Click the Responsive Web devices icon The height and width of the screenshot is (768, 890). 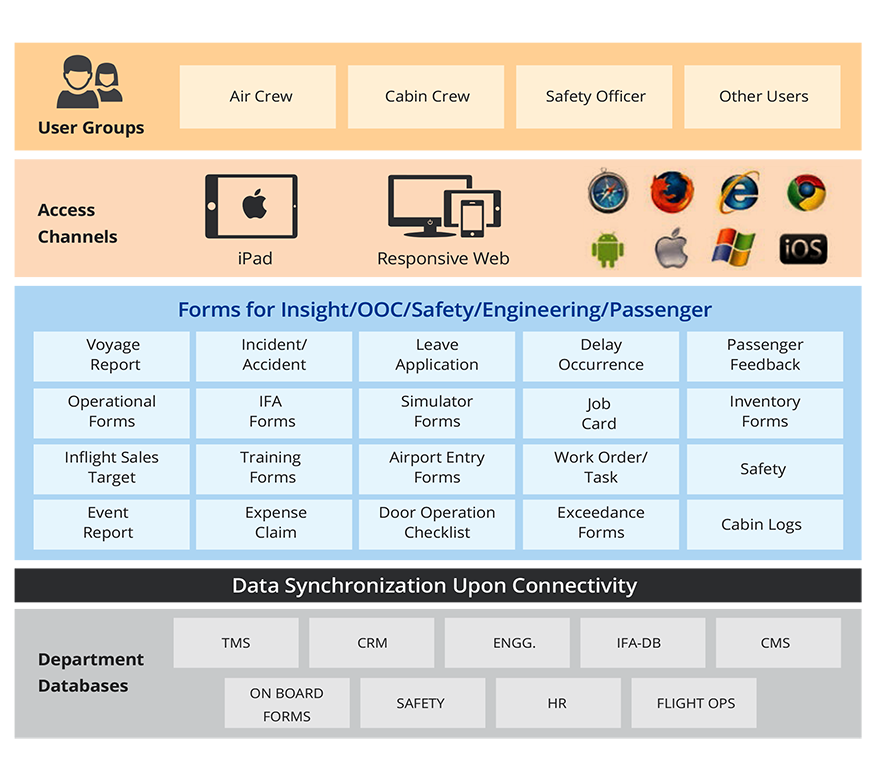click(443, 205)
